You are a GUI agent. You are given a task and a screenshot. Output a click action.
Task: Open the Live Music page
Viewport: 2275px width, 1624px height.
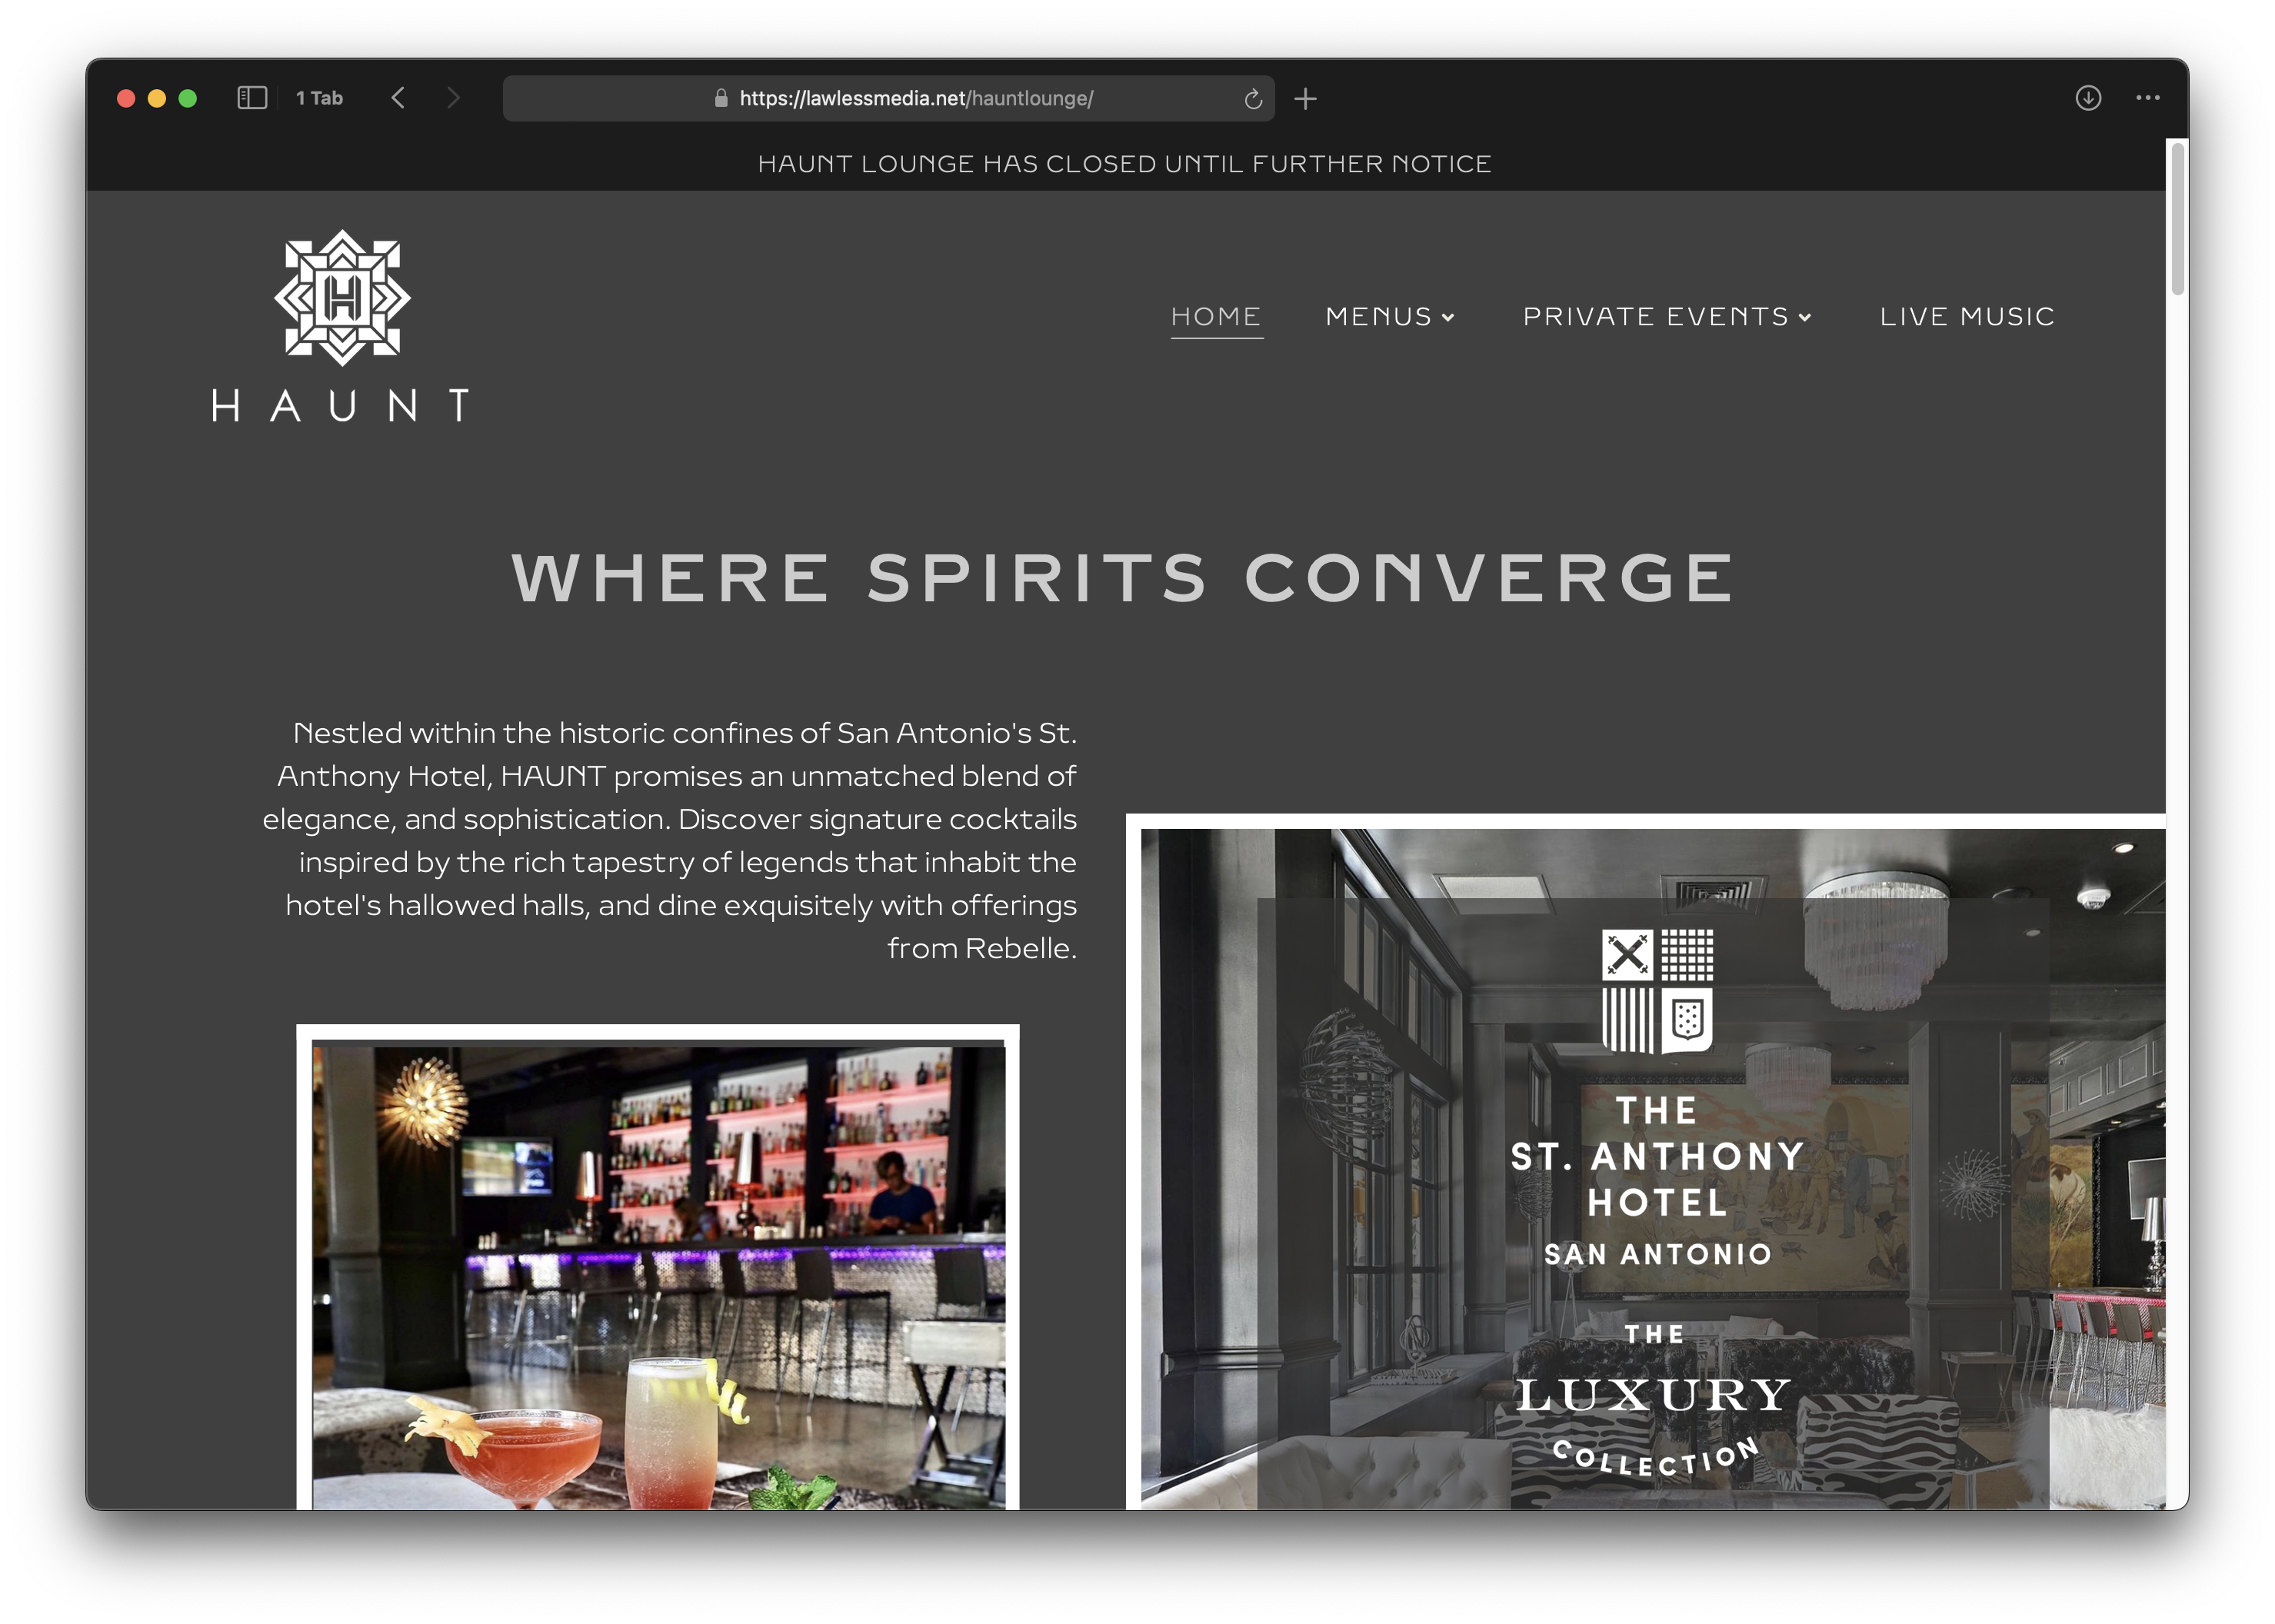[1966, 317]
